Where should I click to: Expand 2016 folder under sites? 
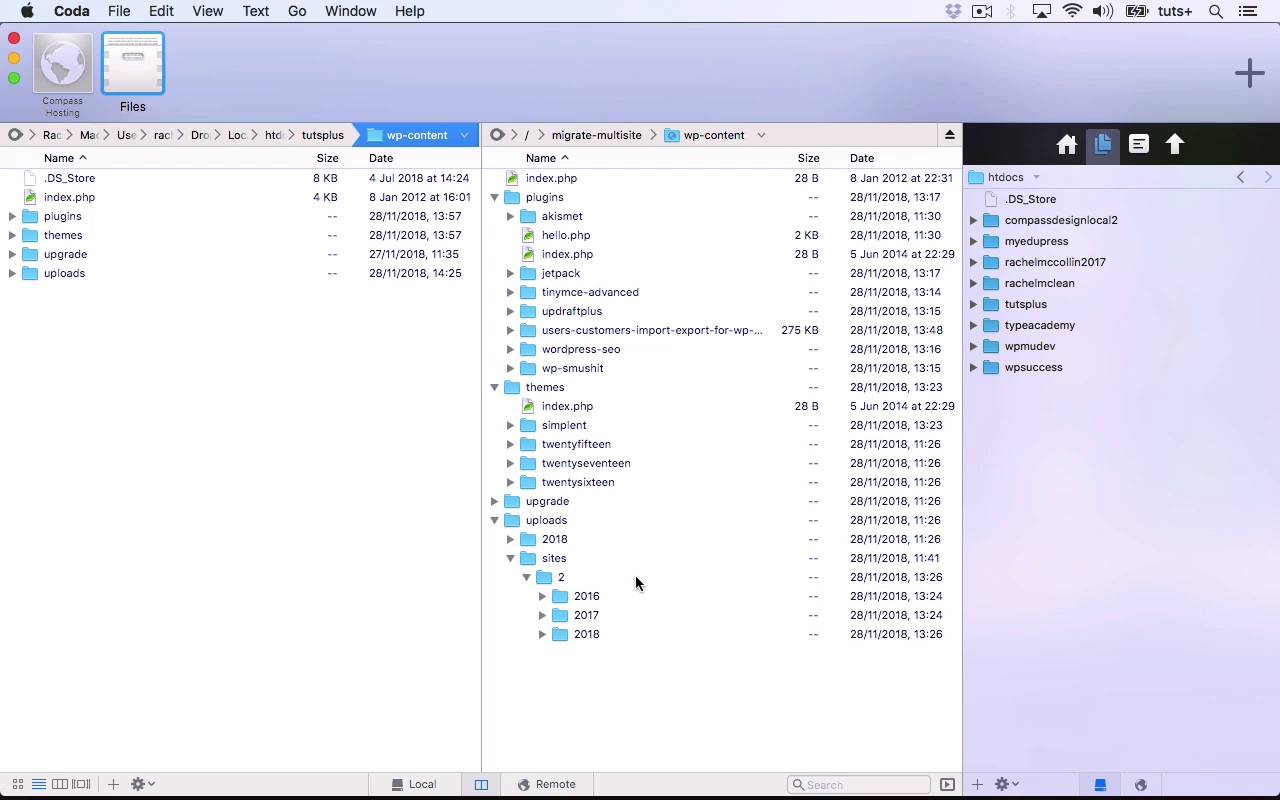[x=542, y=596]
